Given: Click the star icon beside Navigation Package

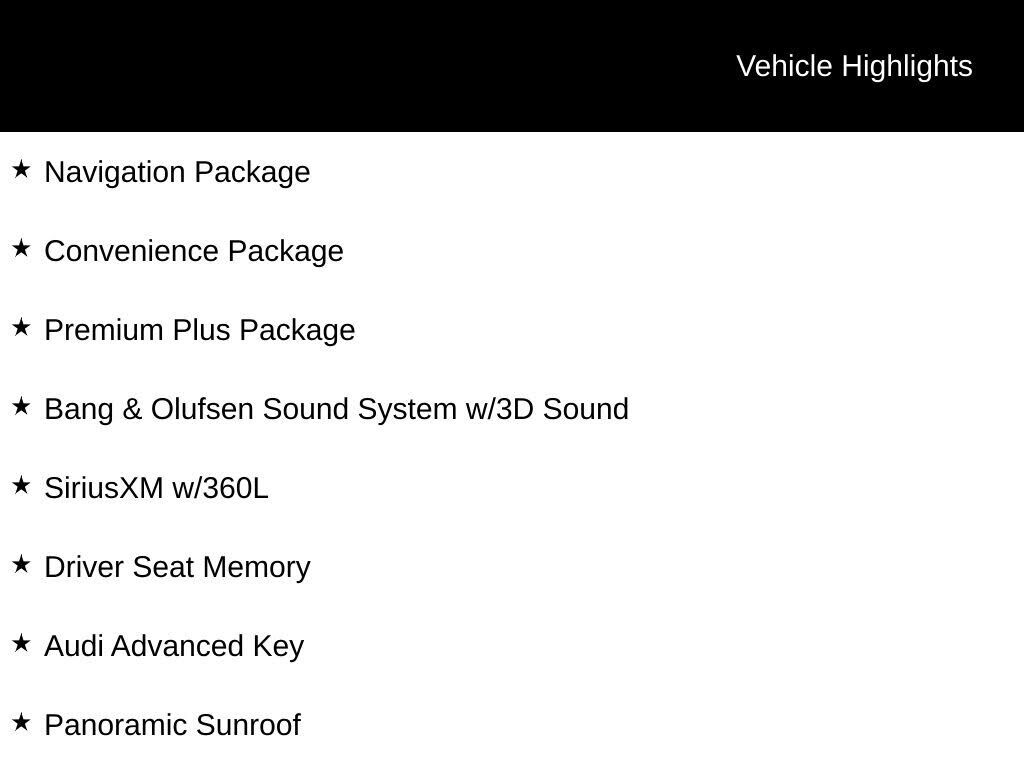Looking at the screenshot, I should [x=21, y=170].
